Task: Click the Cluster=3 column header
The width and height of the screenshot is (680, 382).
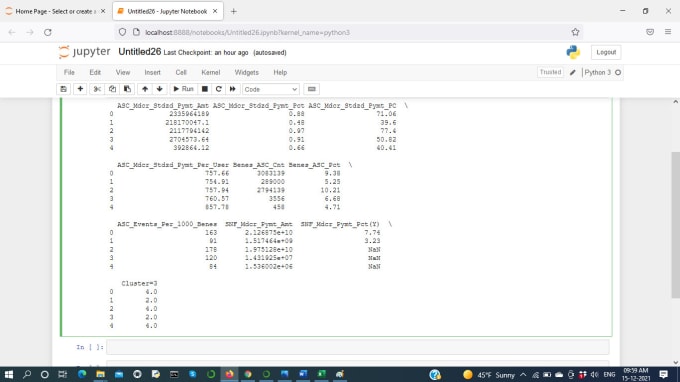Action: click(139, 284)
